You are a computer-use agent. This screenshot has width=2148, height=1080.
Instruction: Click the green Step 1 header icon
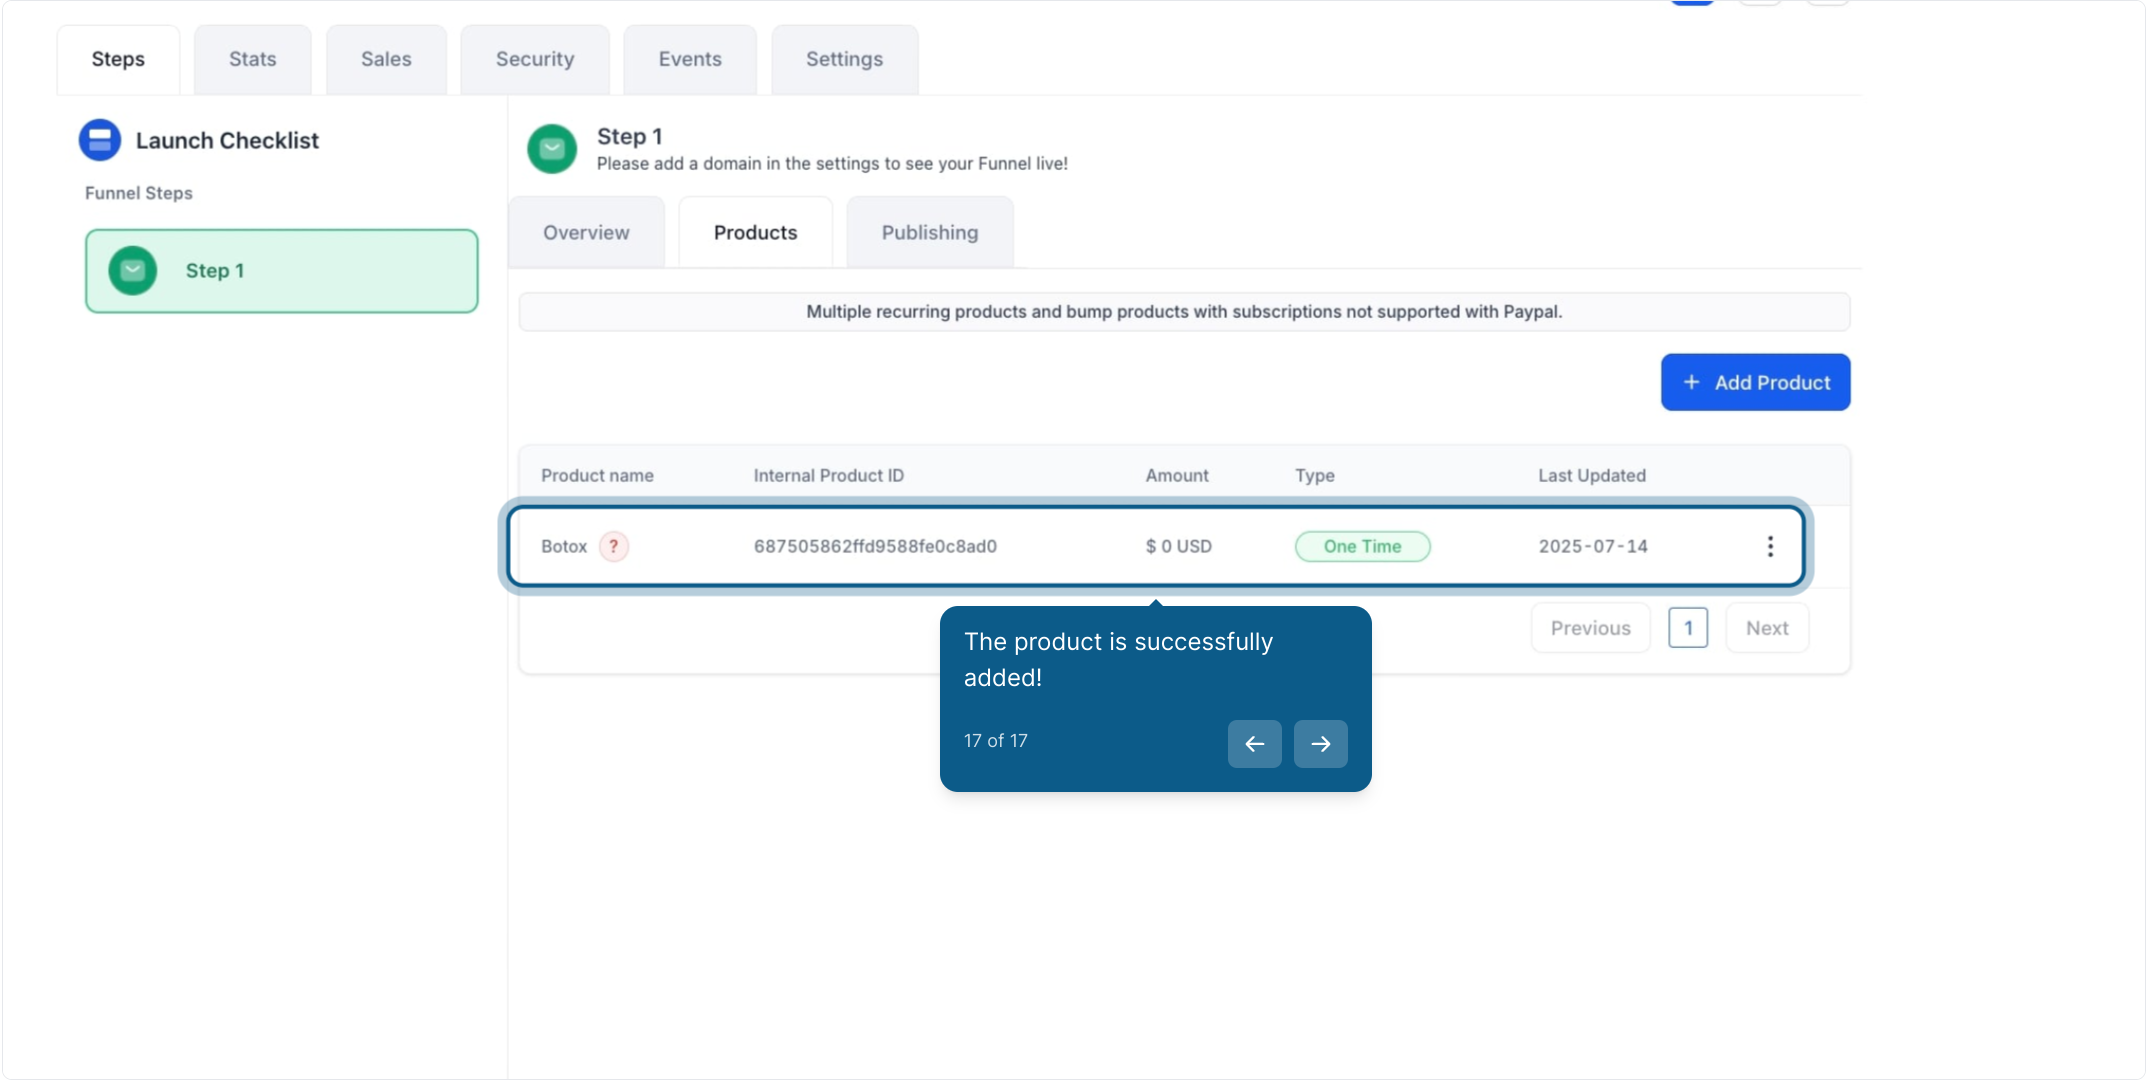click(x=552, y=149)
